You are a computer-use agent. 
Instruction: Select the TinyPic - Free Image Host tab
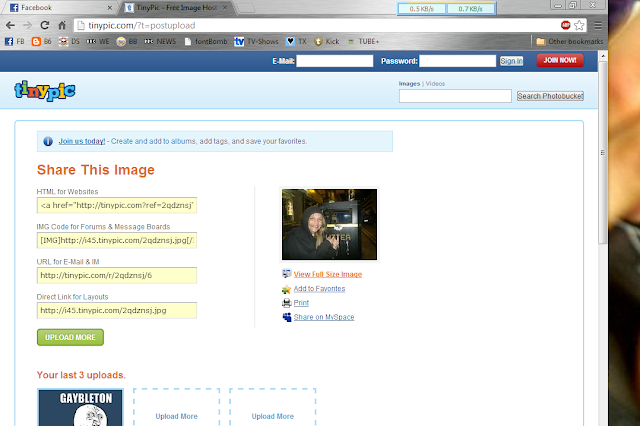pyautogui.click(x=177, y=7)
